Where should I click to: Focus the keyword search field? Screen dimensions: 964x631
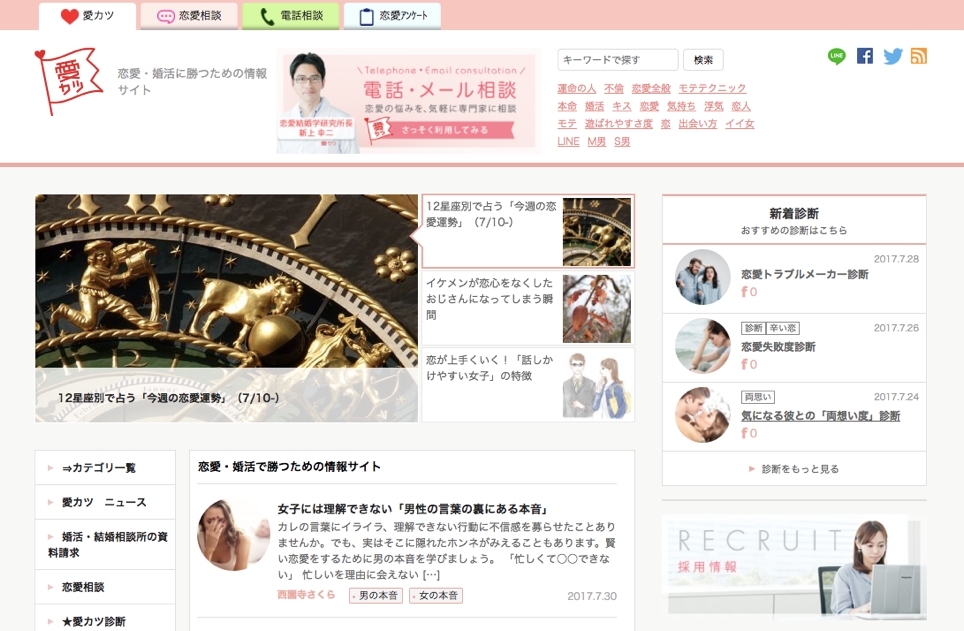click(x=618, y=60)
